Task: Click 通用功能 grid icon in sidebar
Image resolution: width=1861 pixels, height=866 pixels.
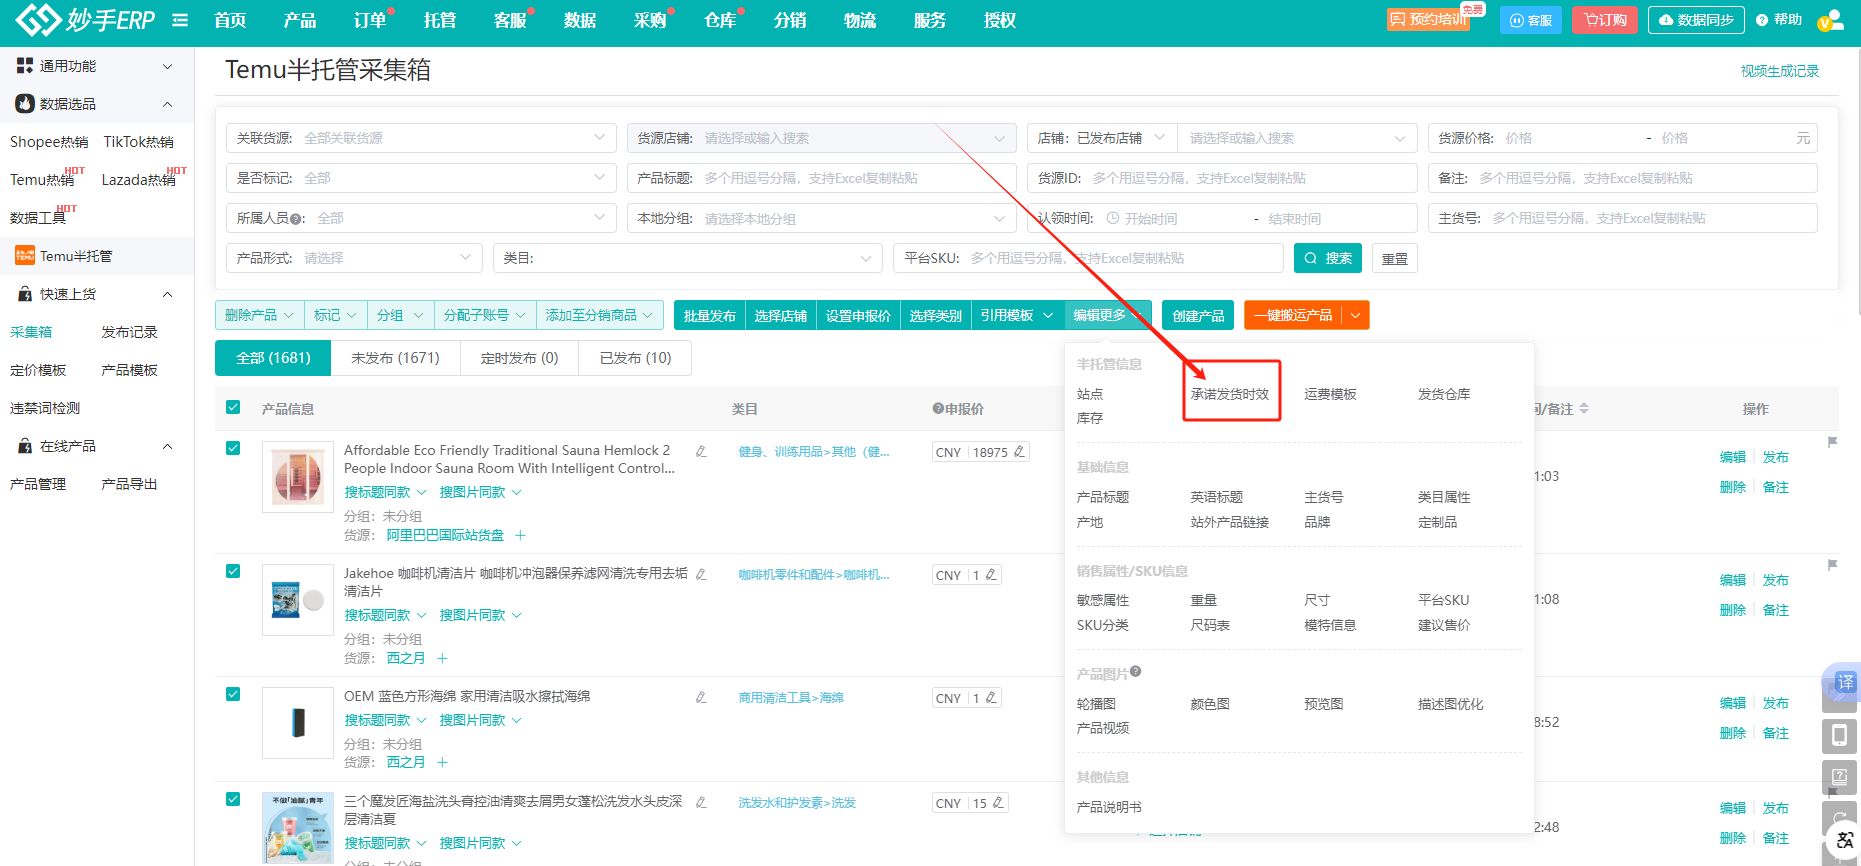Action: click(25, 66)
